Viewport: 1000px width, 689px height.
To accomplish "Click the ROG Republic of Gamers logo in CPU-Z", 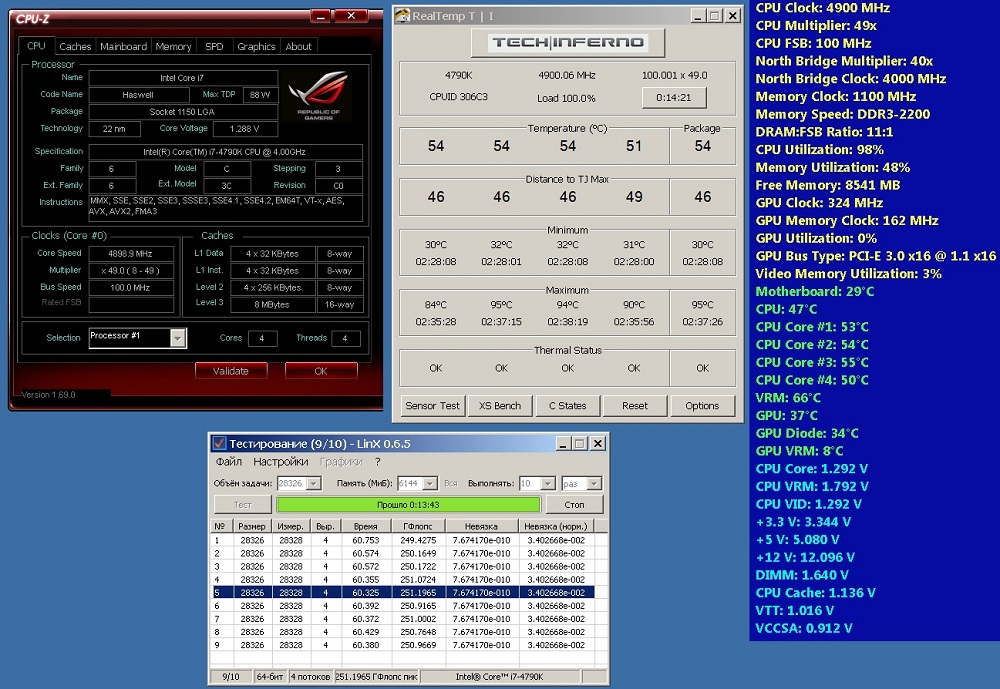I will point(318,94).
